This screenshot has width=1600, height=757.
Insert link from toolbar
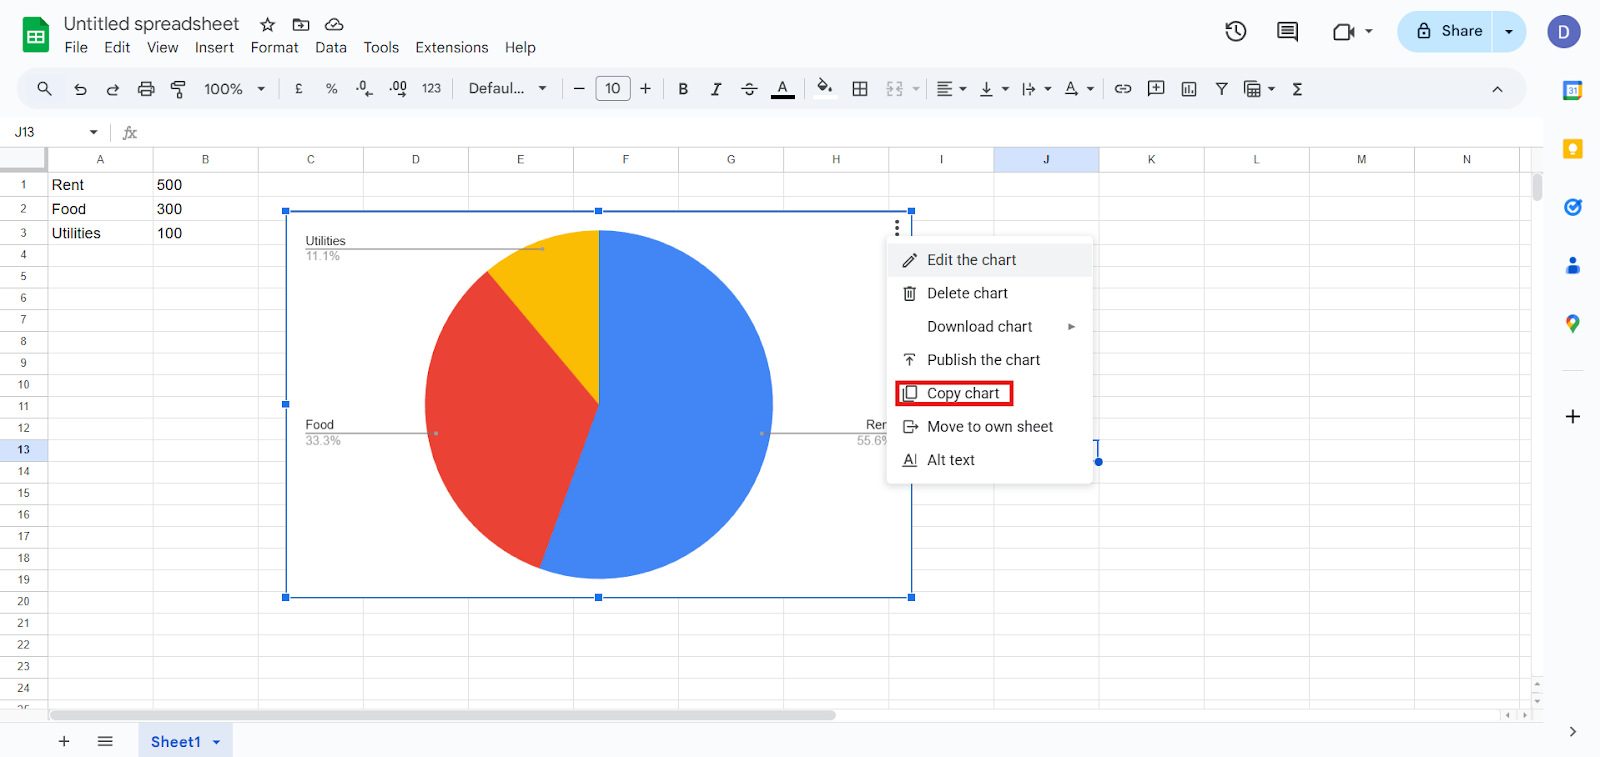pyautogui.click(x=1123, y=89)
